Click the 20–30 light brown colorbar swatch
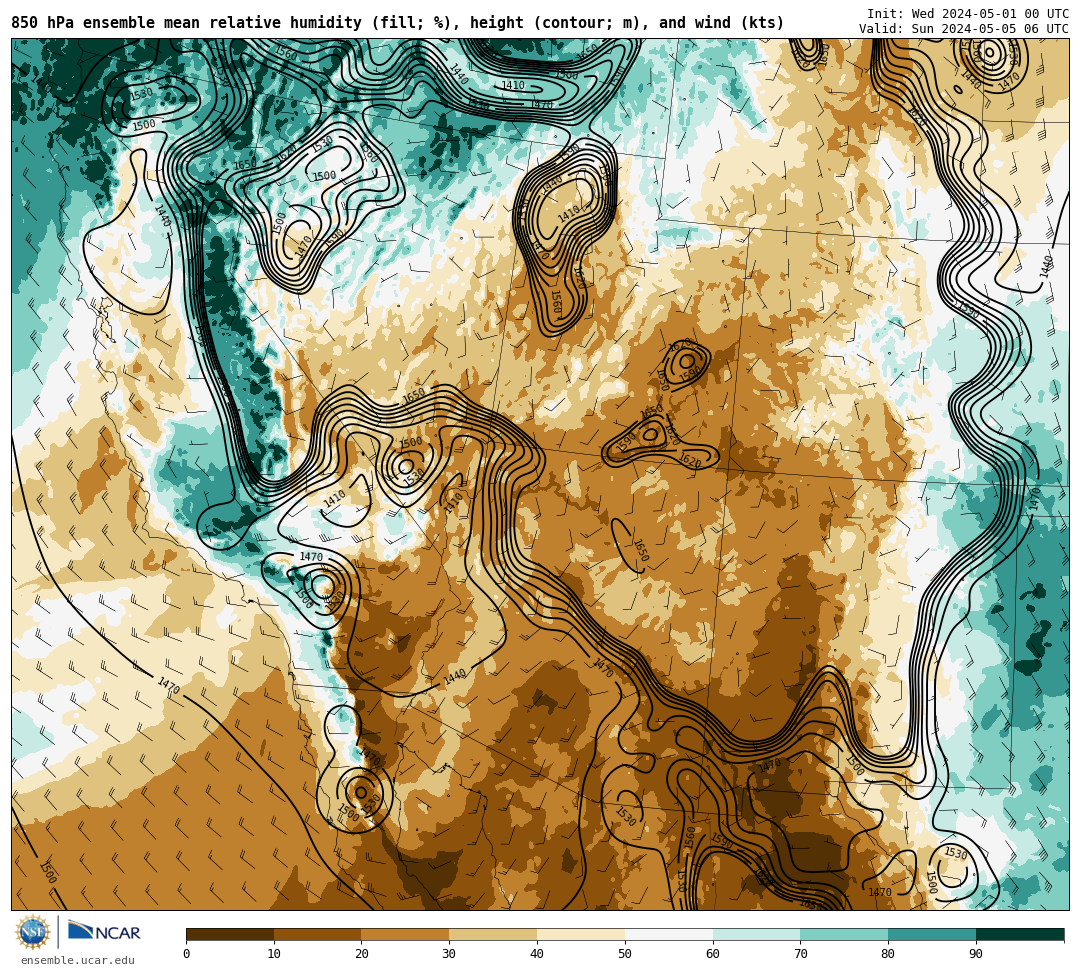1080x973 pixels. [x=406, y=934]
